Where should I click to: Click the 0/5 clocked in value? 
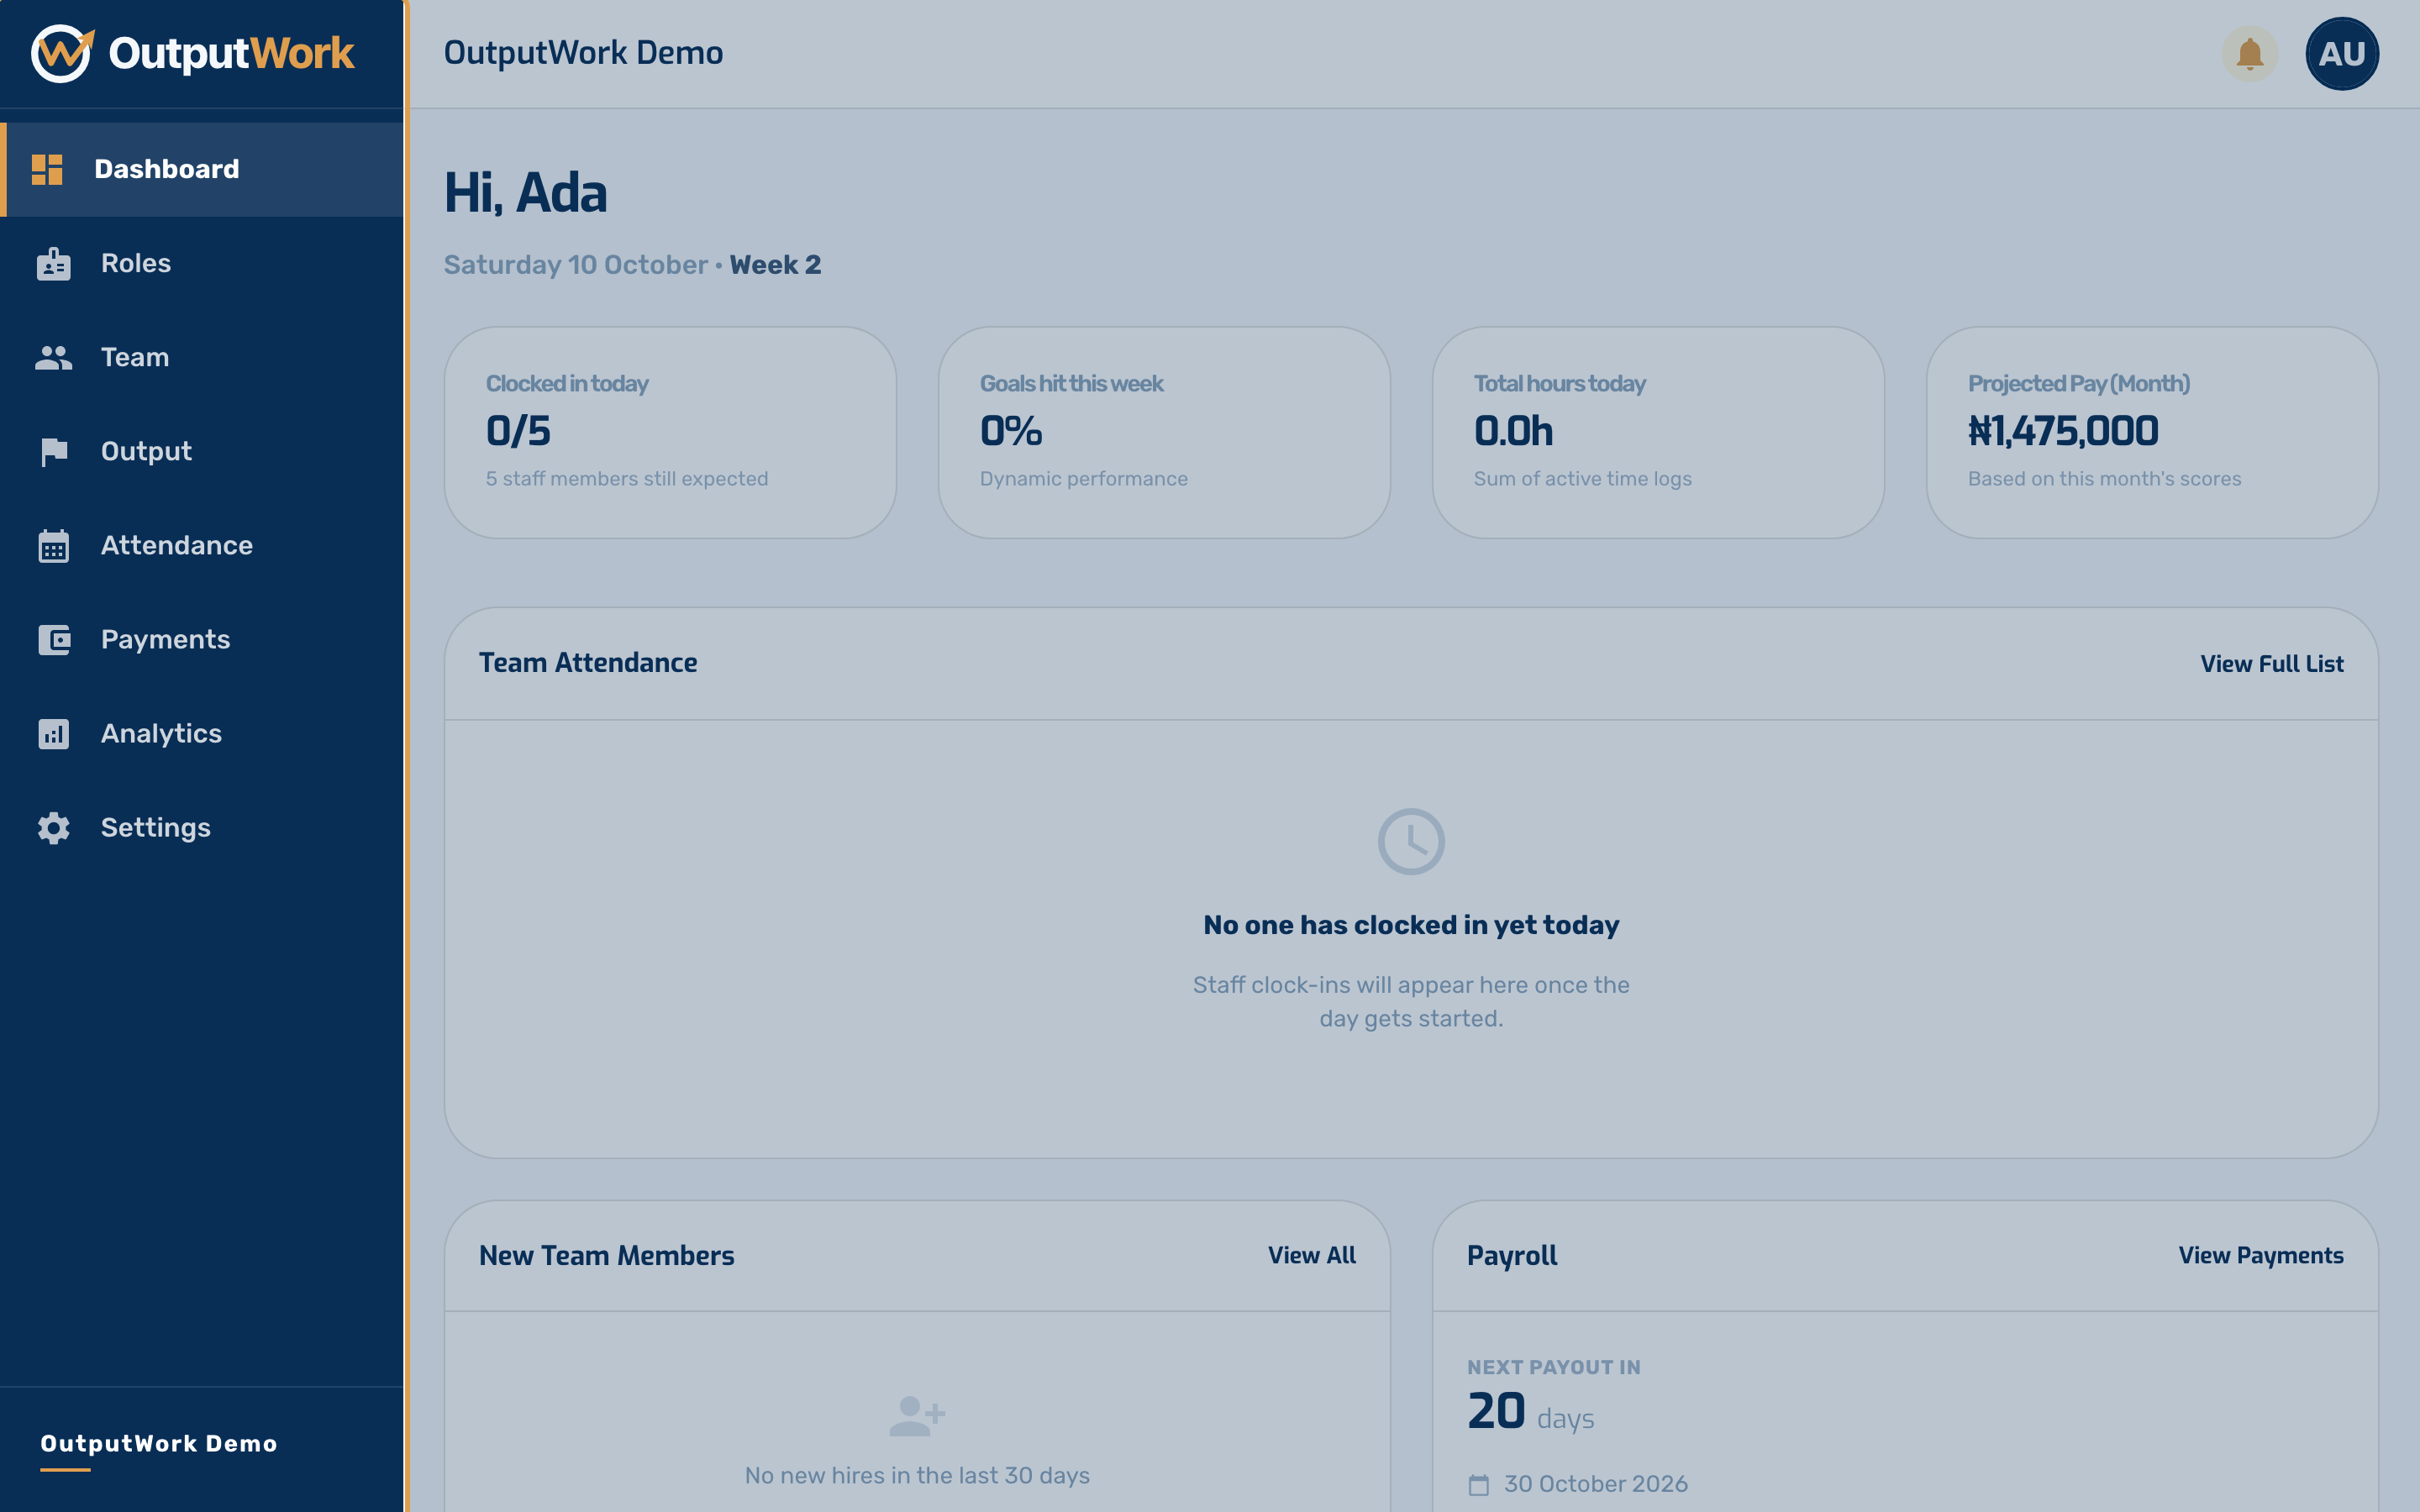pos(518,432)
